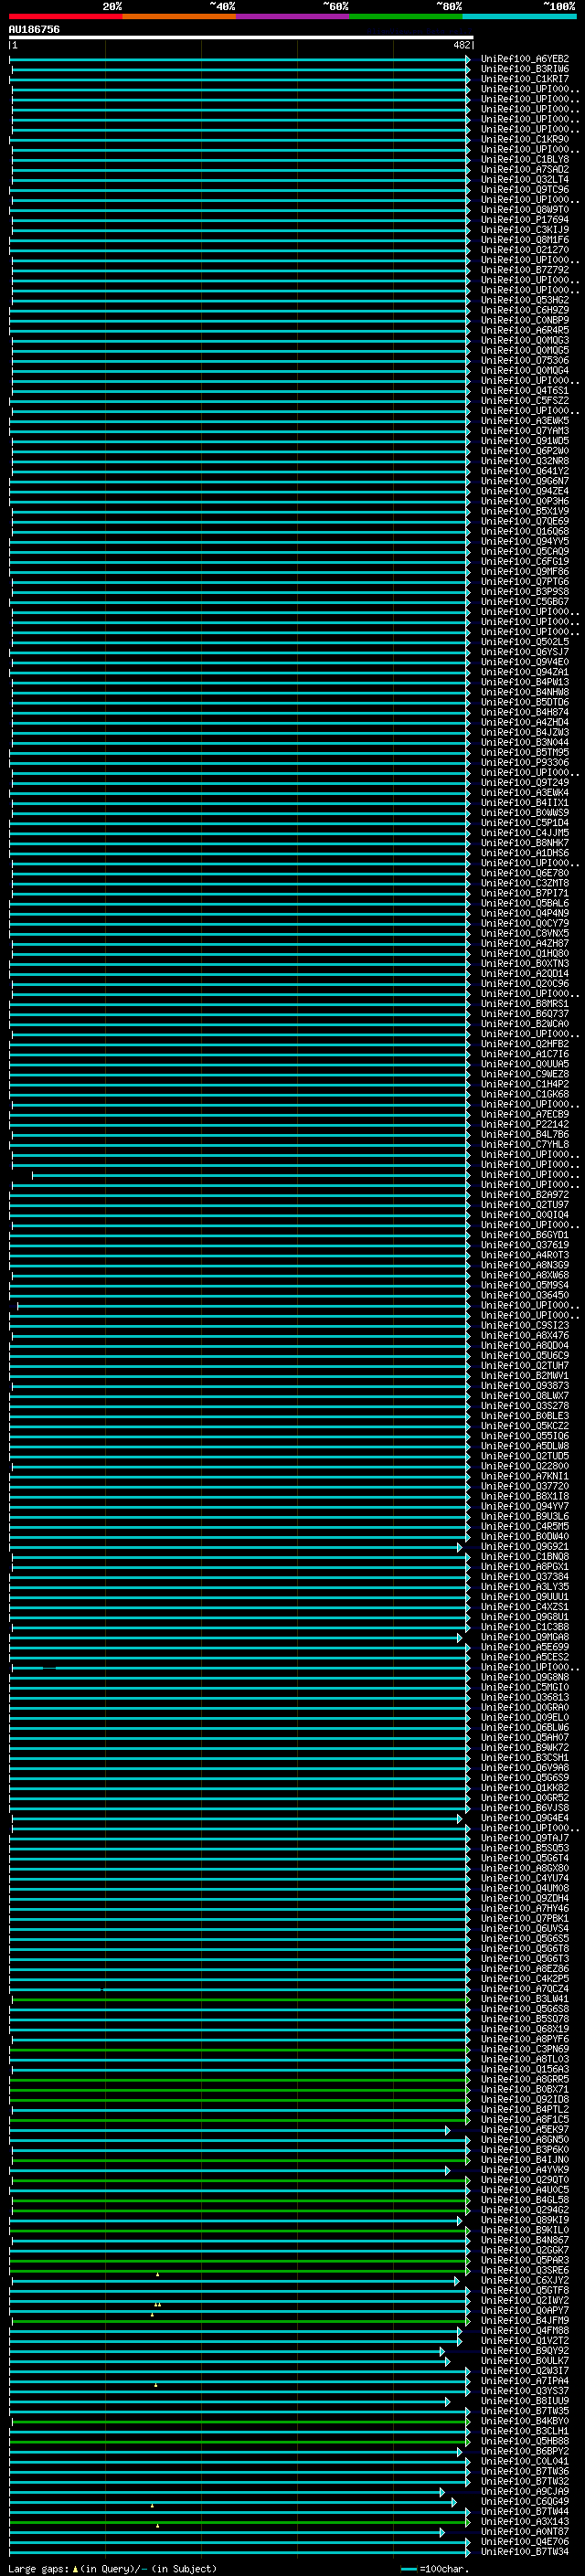This screenshot has width=585, height=2576.
Task: Click the UniRef100_Q5BAL6 label
Action: (525, 903)
